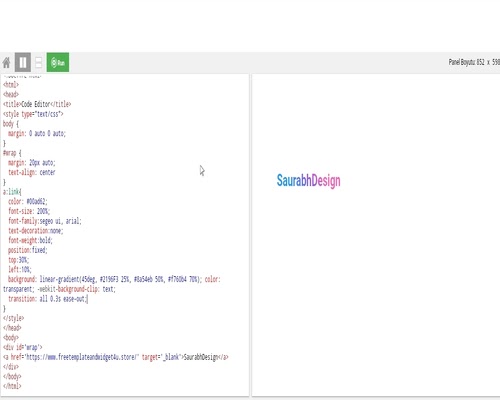Click the closing </style> tag line
500x400 pixels.
[x=13, y=318]
